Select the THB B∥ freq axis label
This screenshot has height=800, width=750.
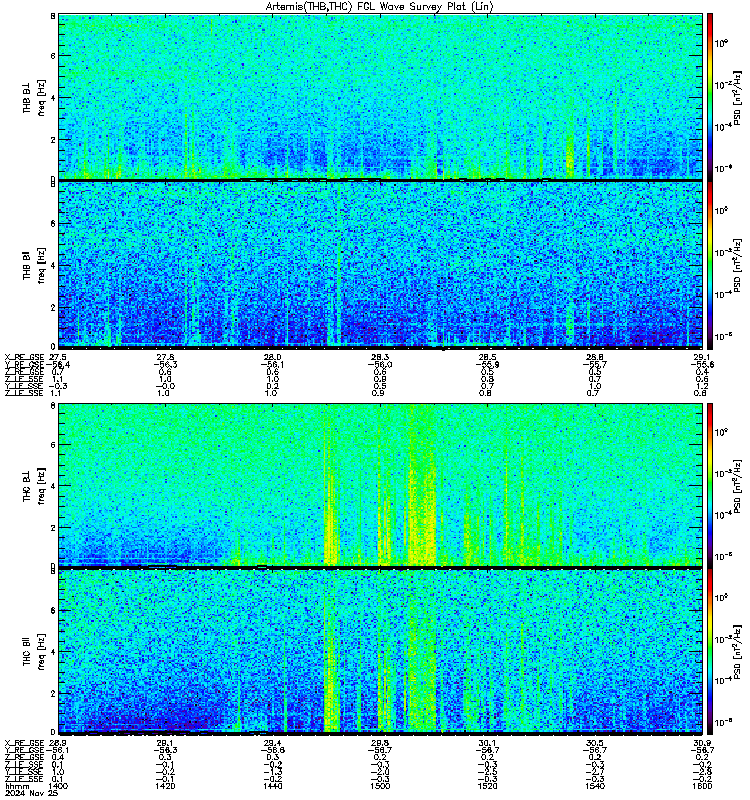[x=34, y=265]
